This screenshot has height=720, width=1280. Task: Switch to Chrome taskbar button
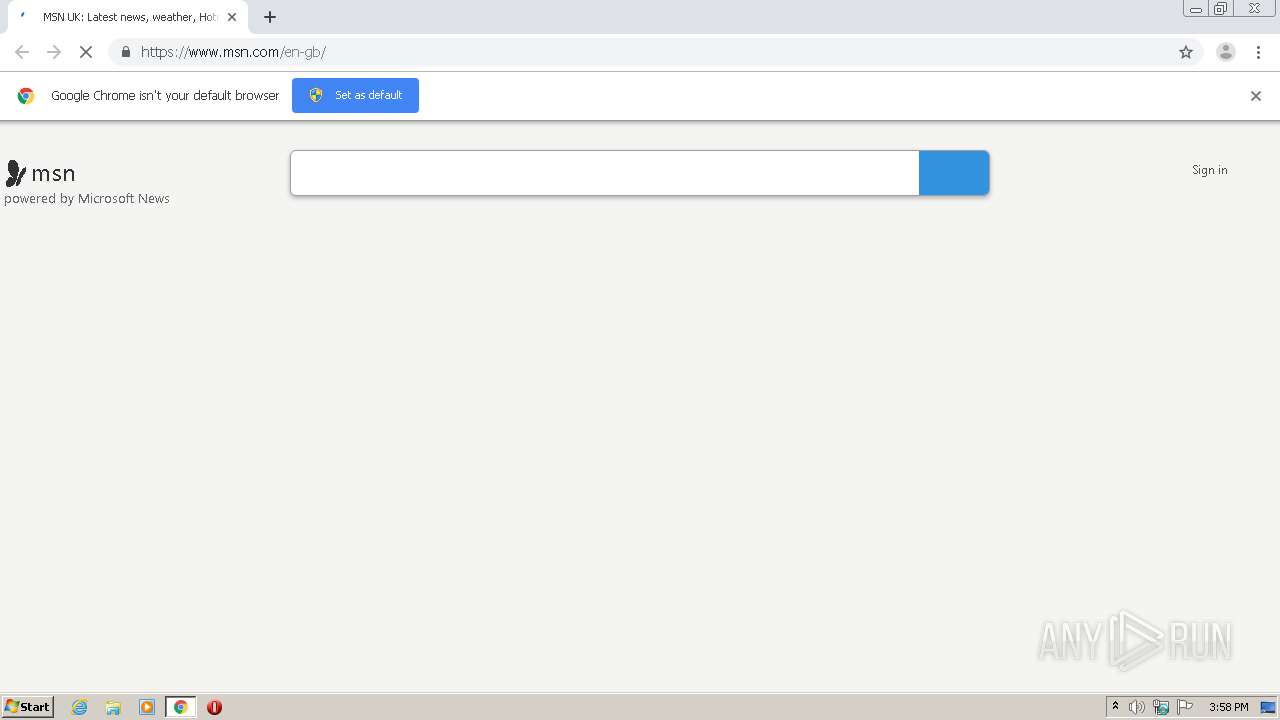[181, 707]
